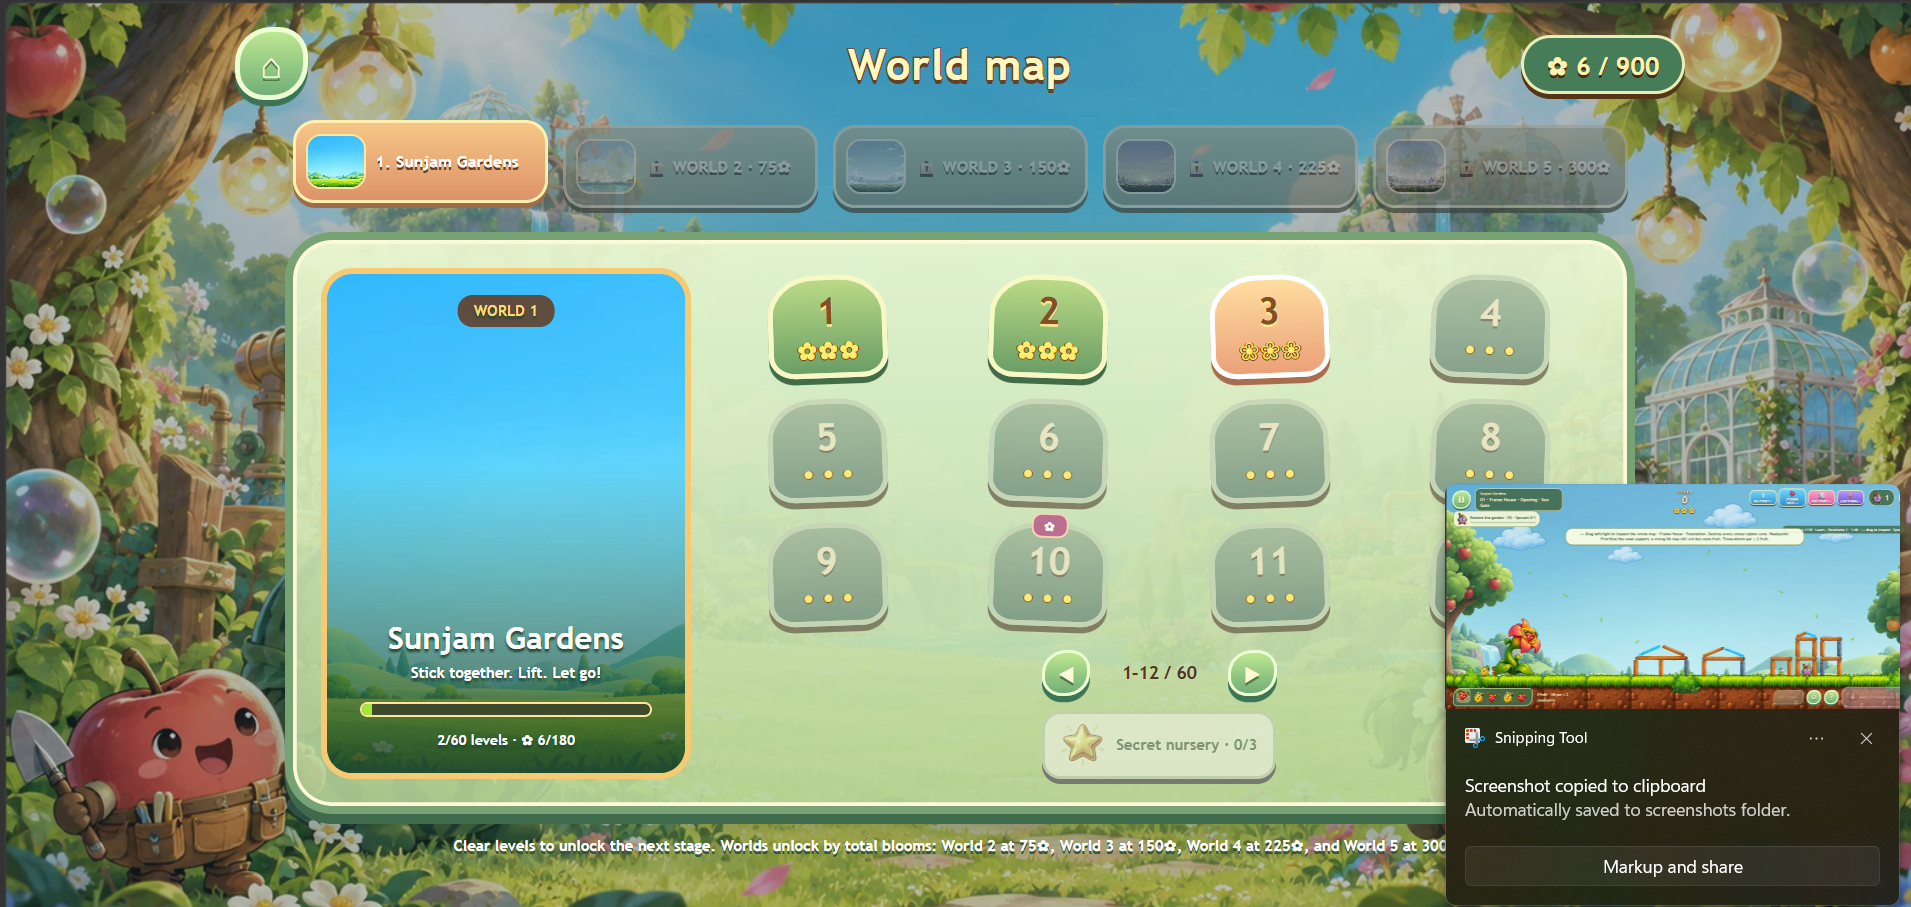Open the screenshot thumbnail preview in notification
Image resolution: width=1911 pixels, height=907 pixels.
(1672, 597)
